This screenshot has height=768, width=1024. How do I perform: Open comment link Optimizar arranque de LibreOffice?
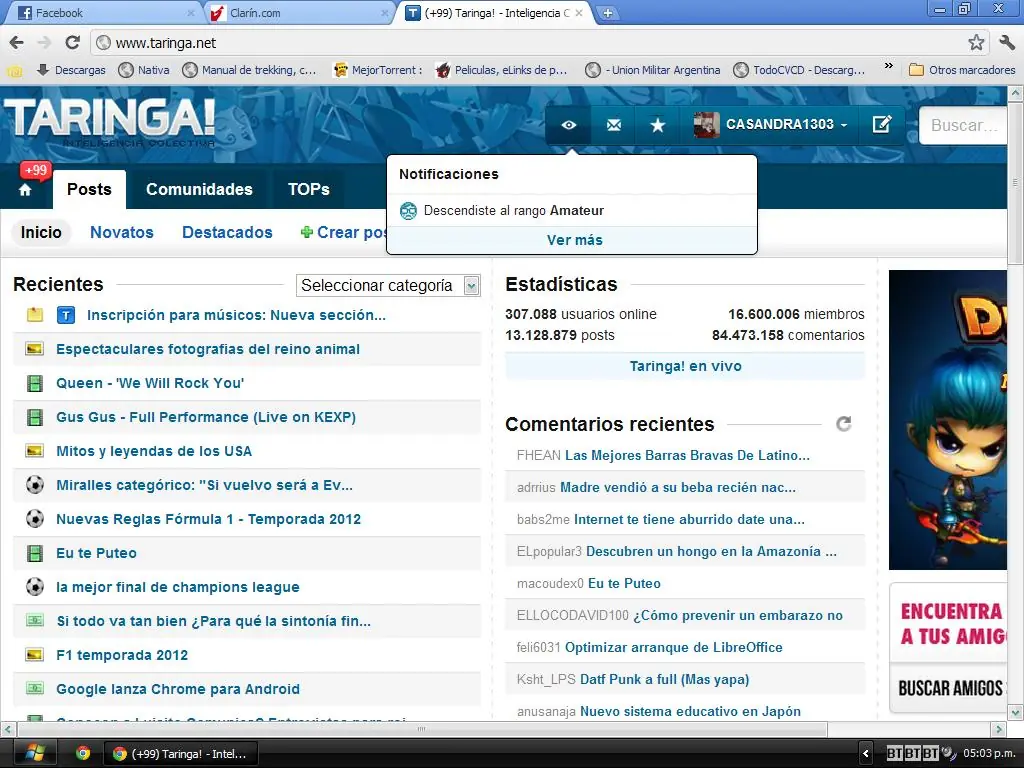point(673,647)
